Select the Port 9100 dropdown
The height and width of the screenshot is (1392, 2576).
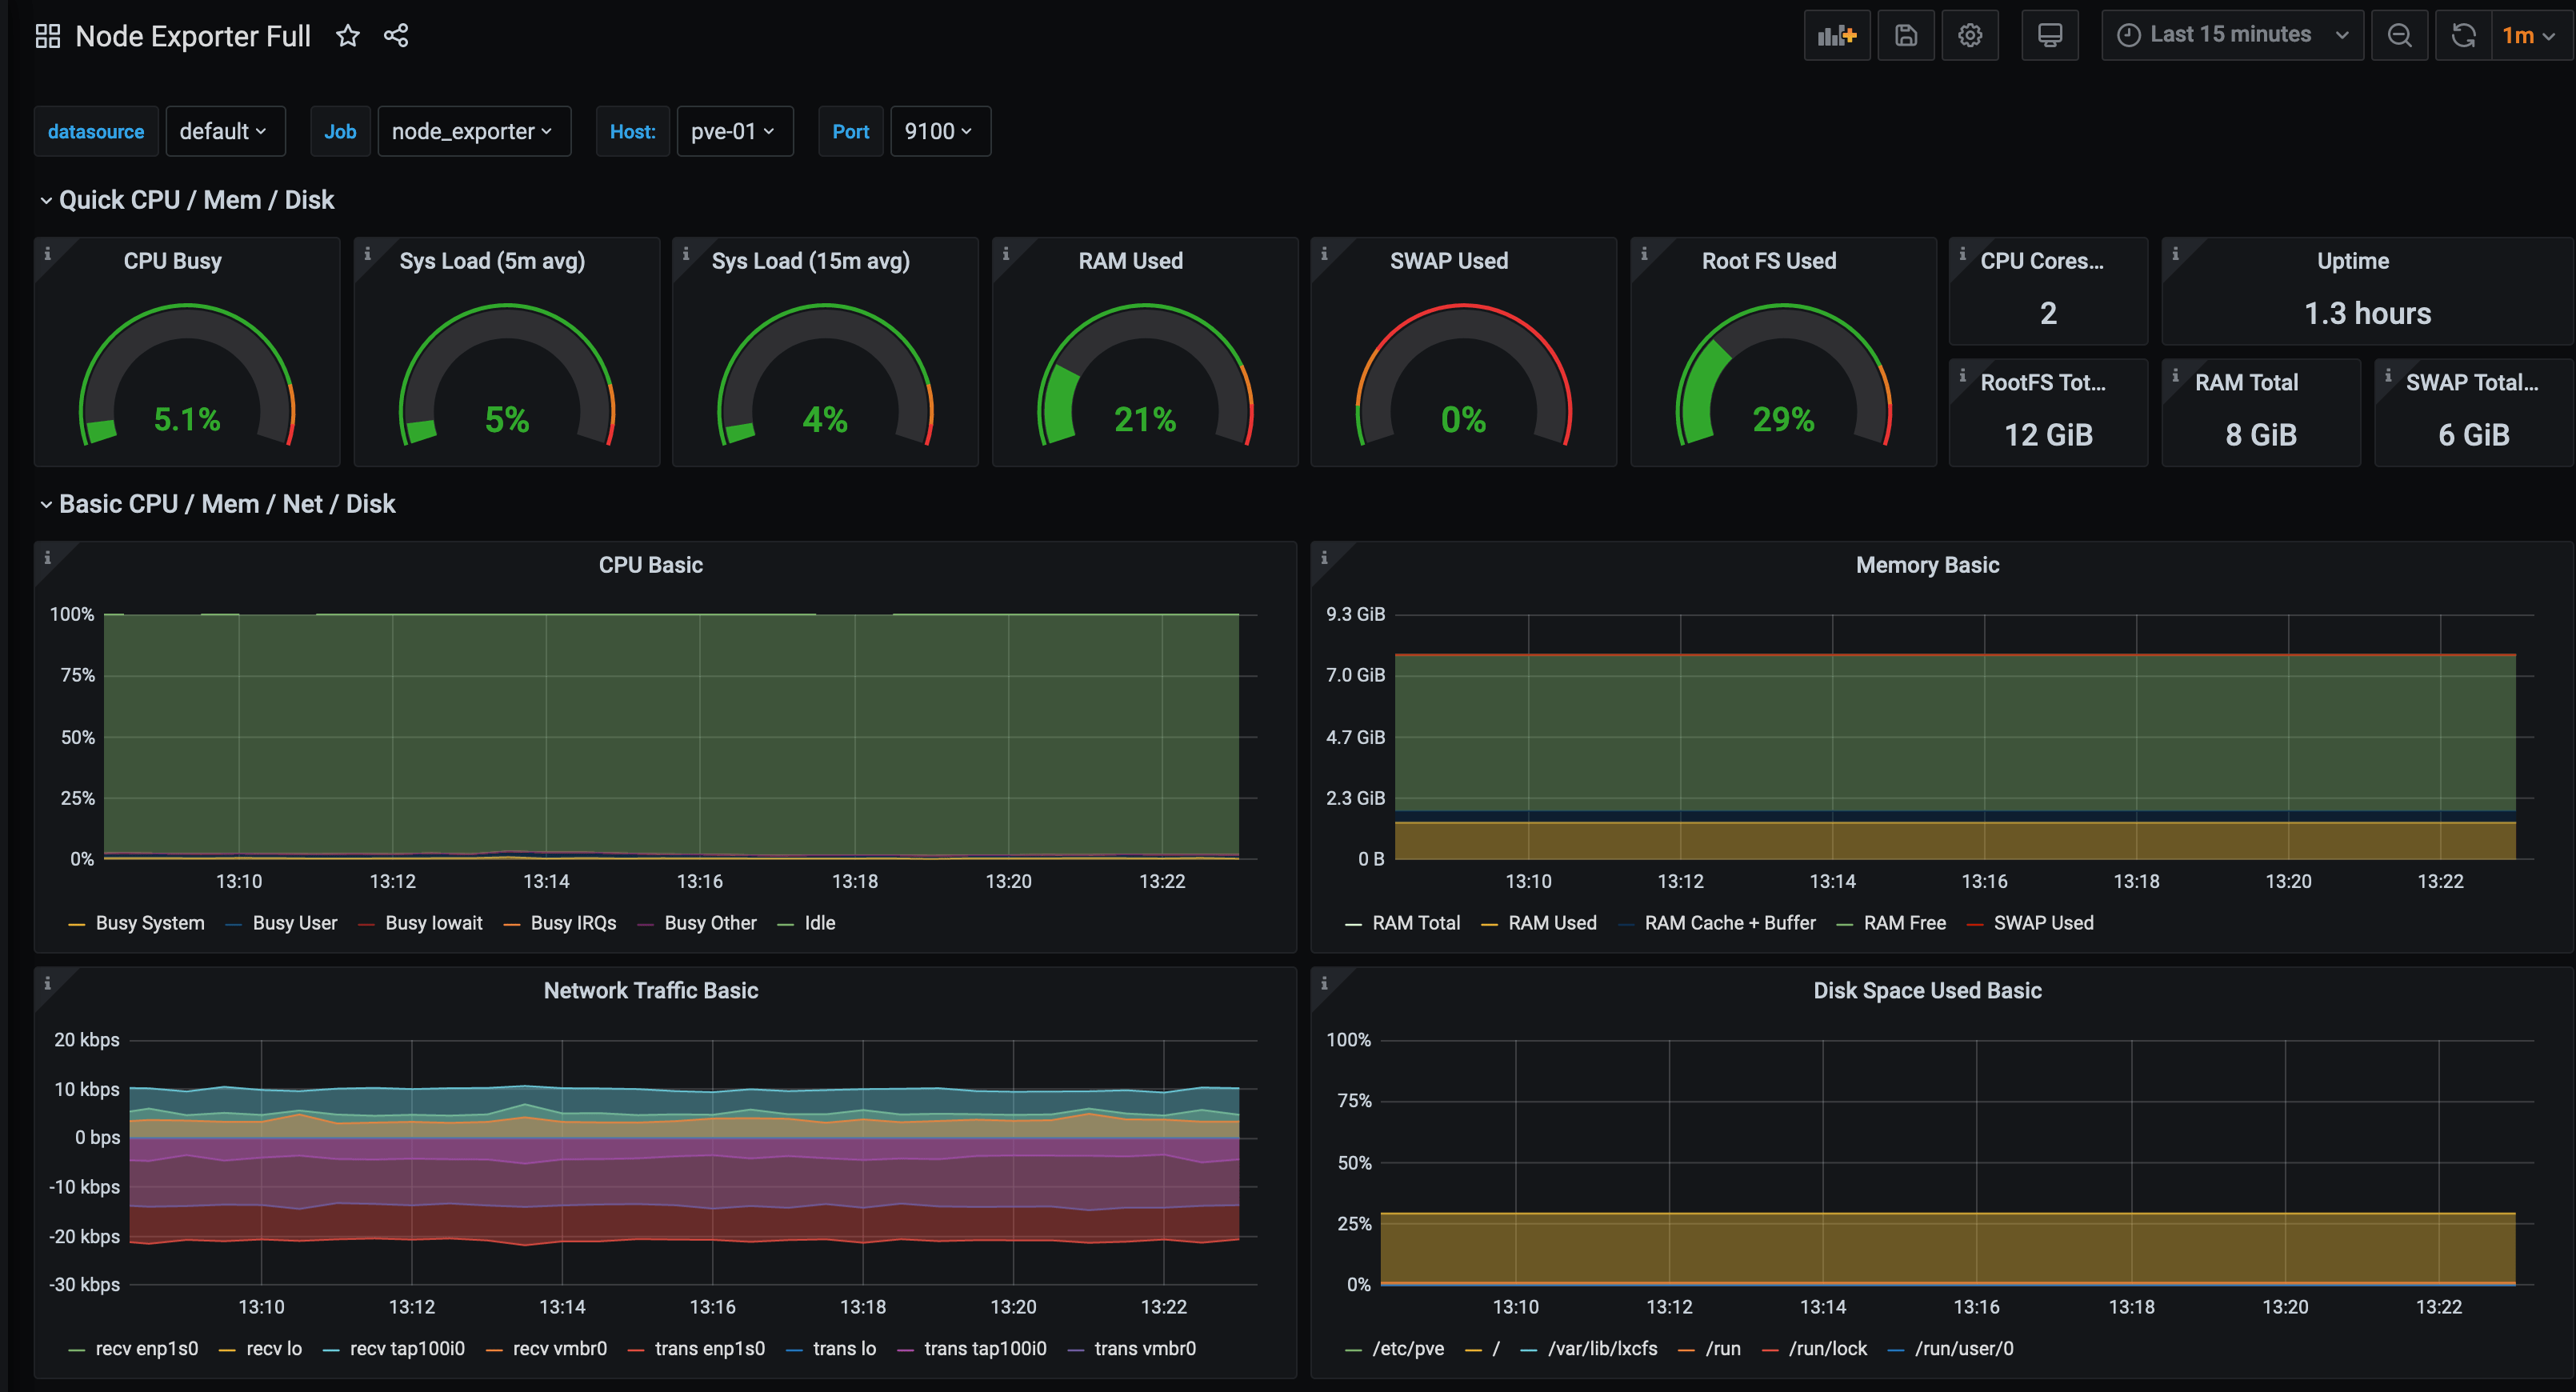click(x=939, y=130)
